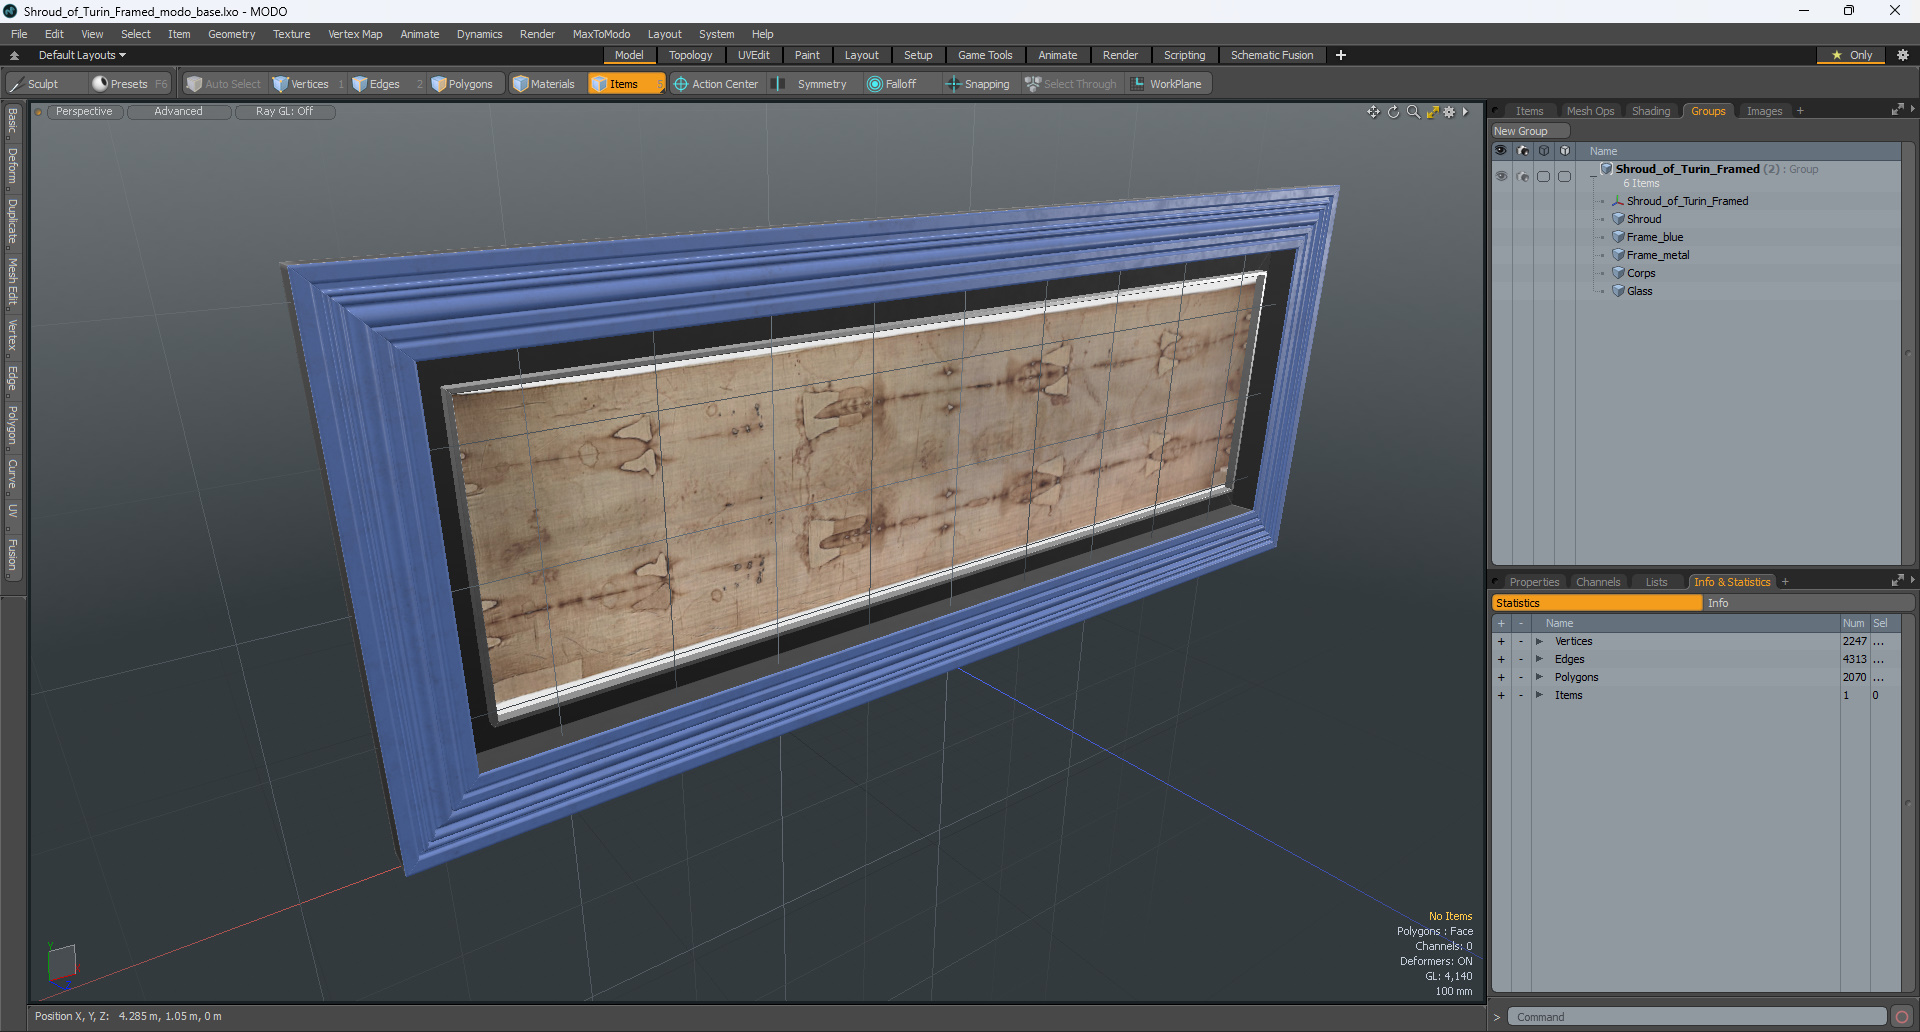Add a new layout tab with plus

click(1341, 55)
